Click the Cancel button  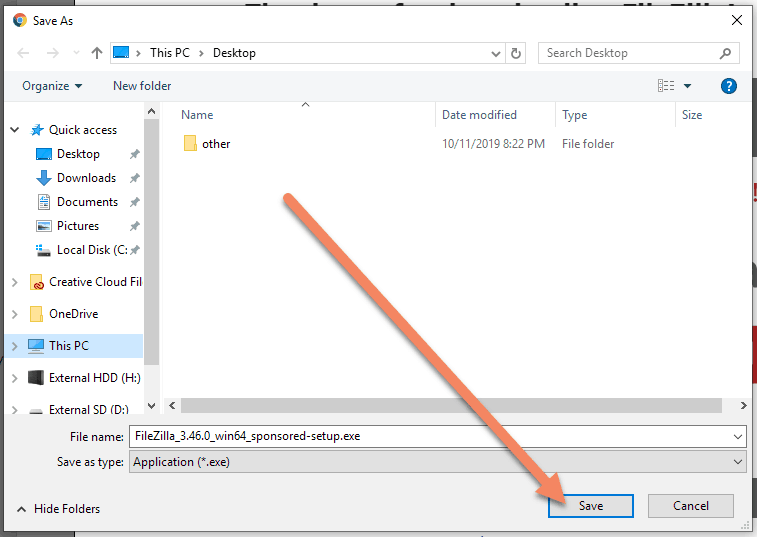click(691, 506)
